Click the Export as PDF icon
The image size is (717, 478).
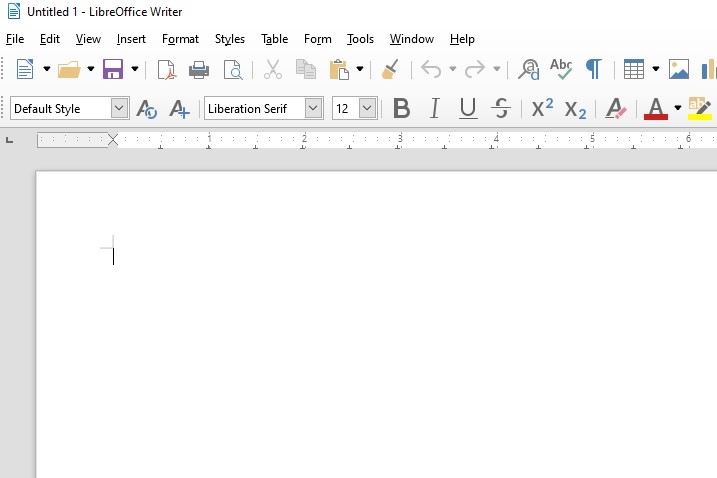click(167, 69)
